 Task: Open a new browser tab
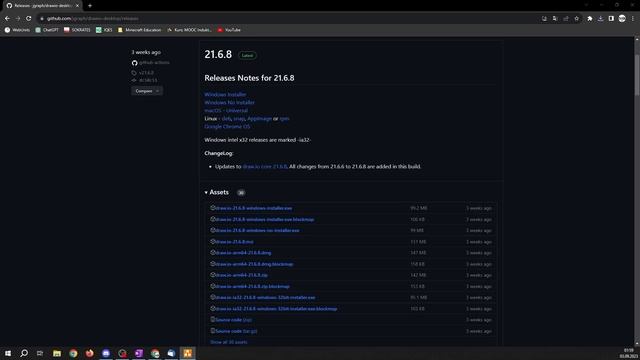[x=90, y=6]
